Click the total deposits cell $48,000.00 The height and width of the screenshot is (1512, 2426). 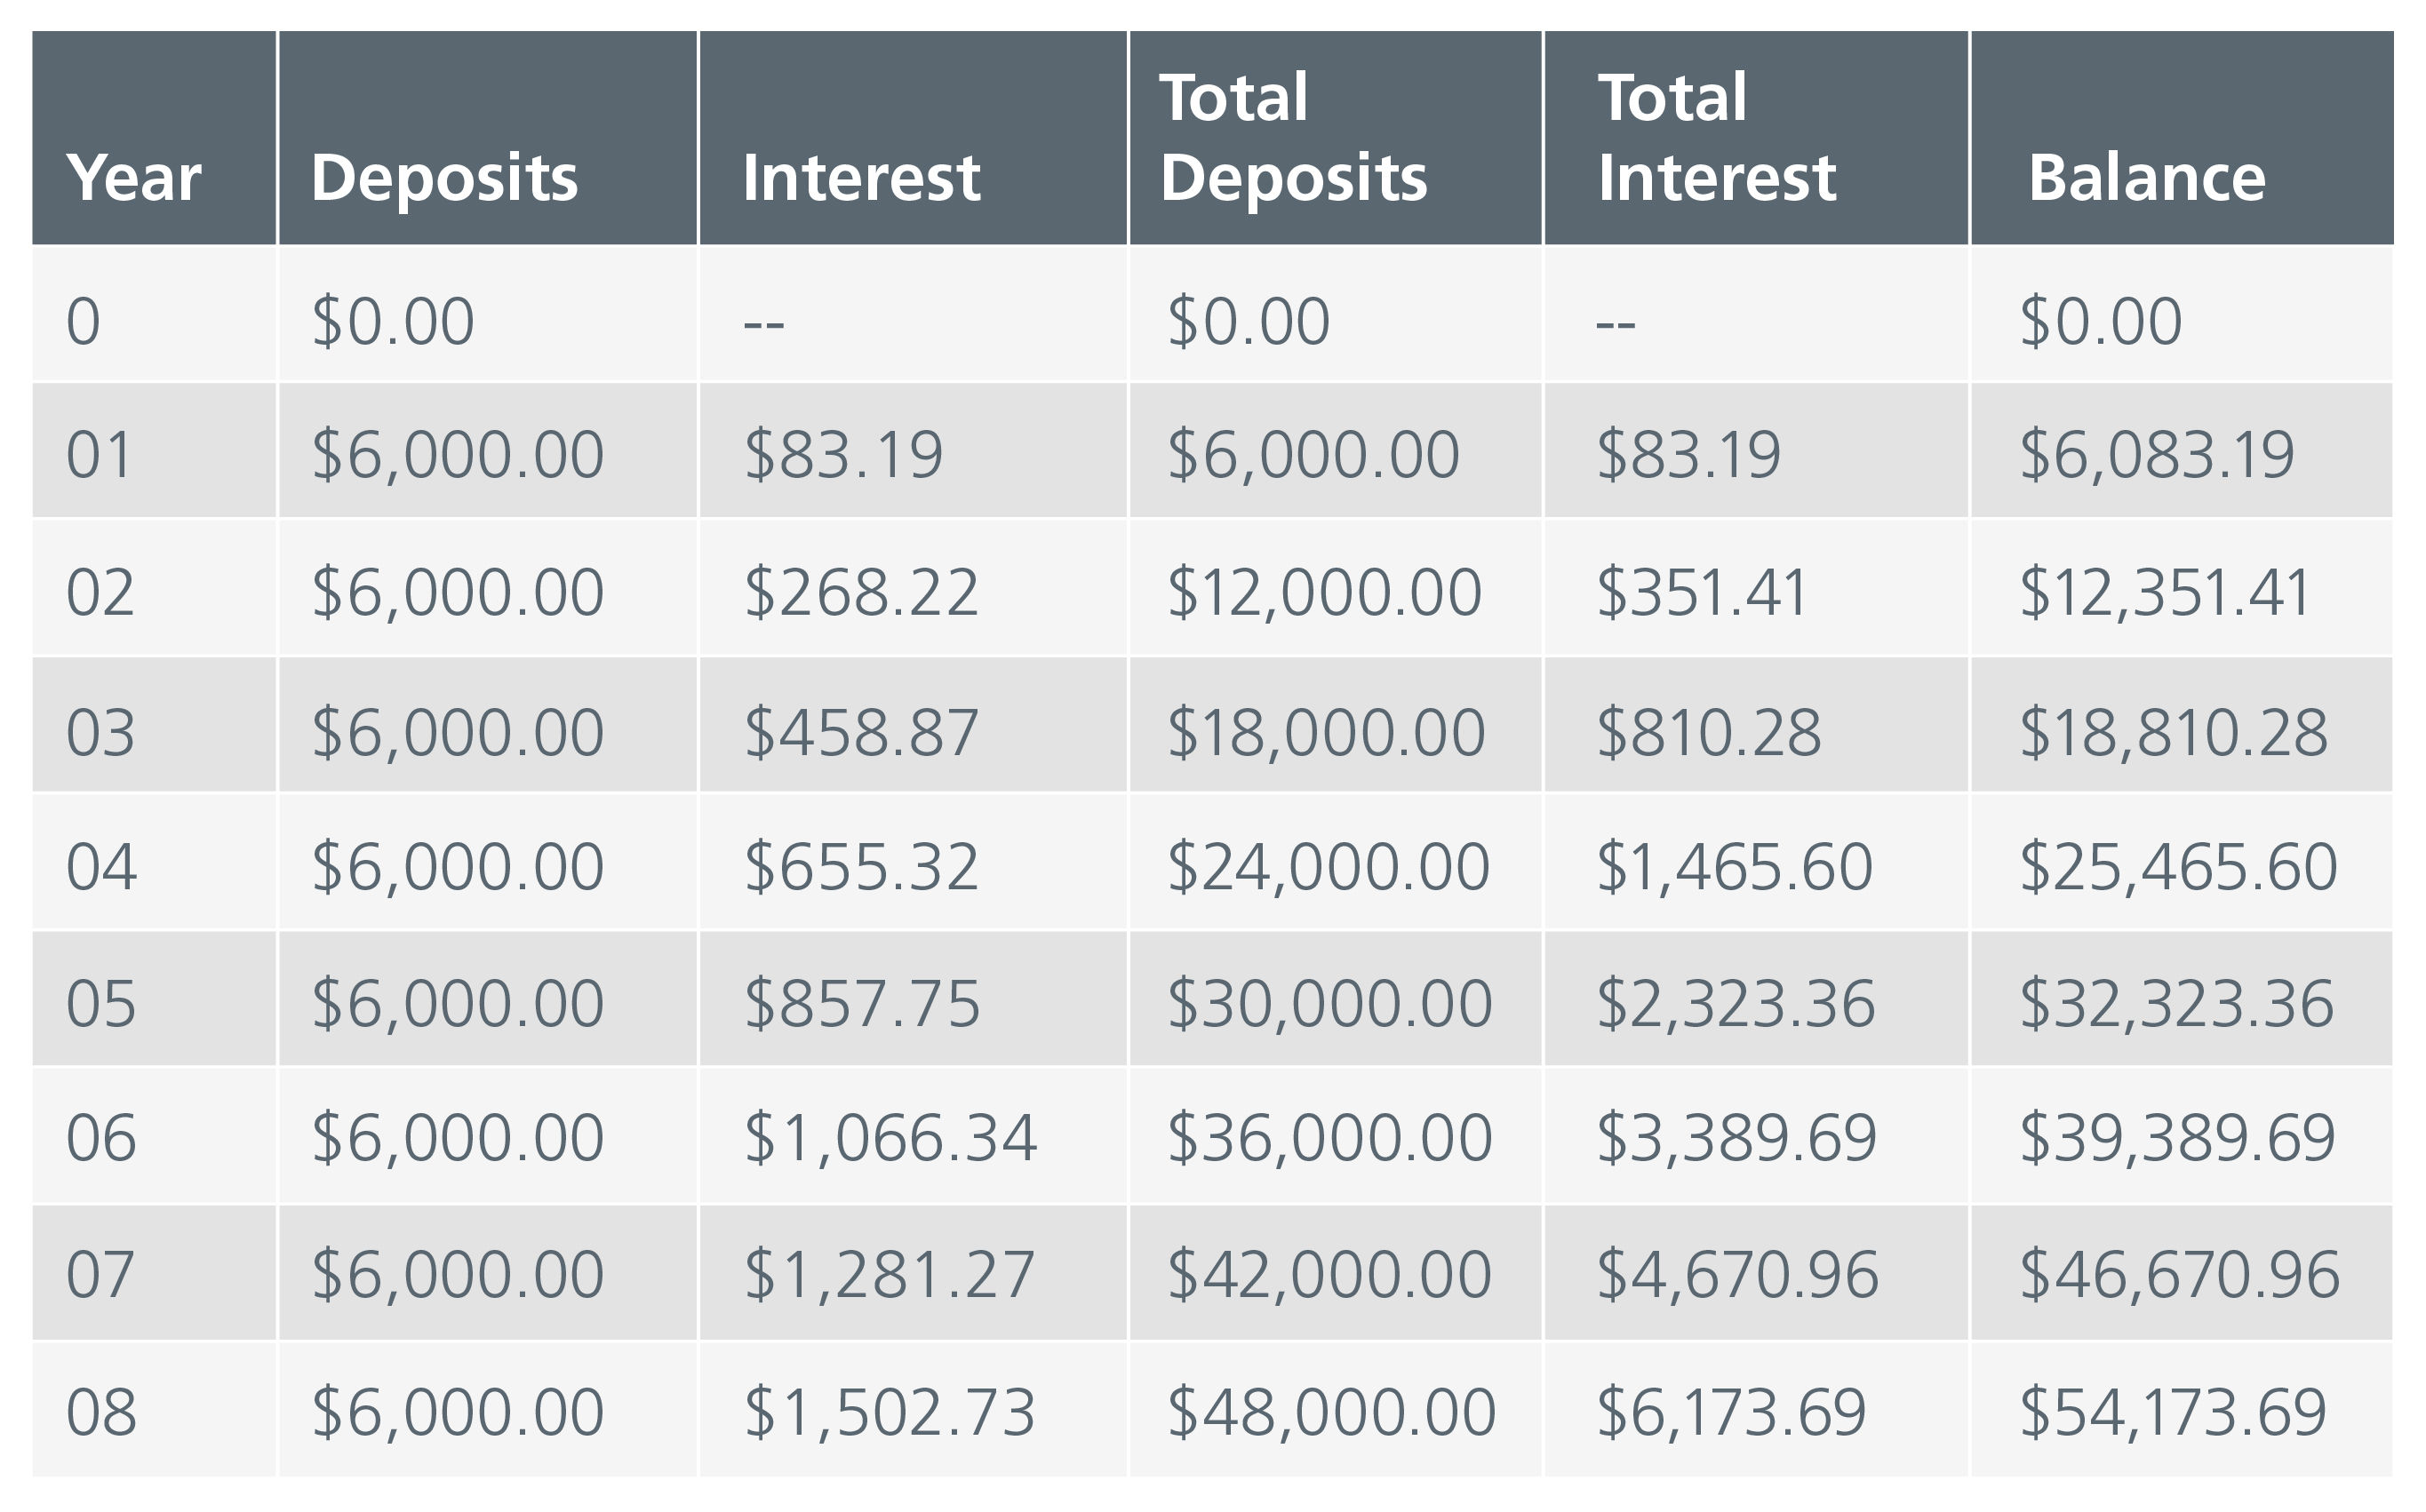pos(1336,1410)
